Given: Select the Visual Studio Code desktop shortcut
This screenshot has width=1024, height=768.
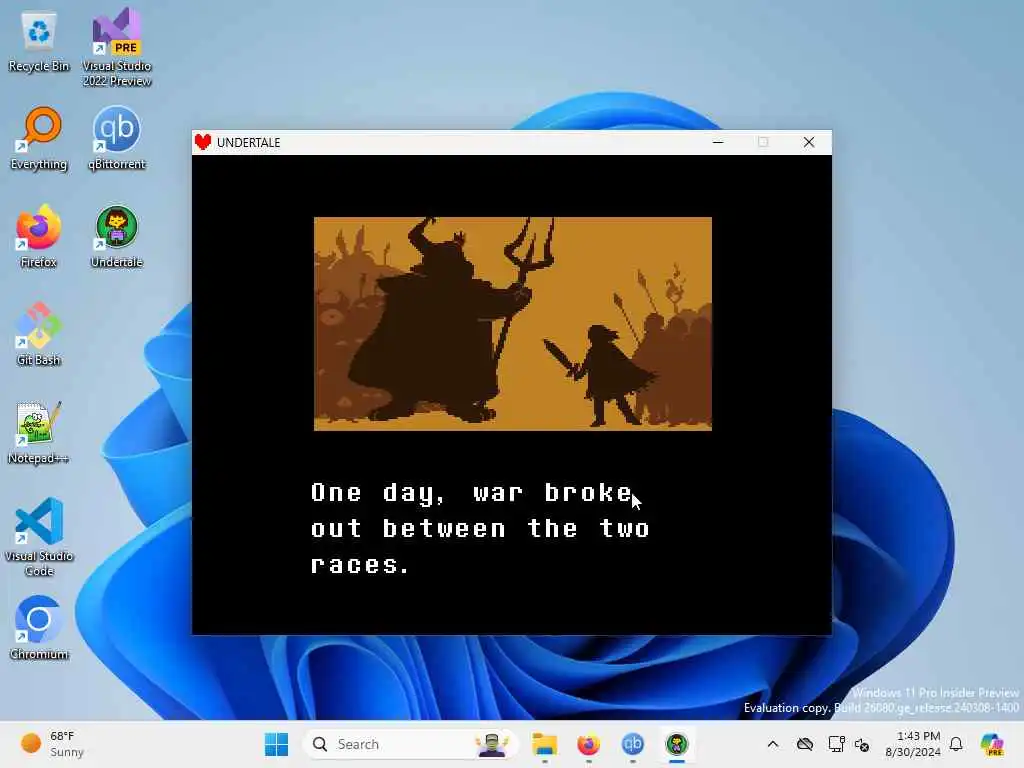Looking at the screenshot, I should [39, 537].
